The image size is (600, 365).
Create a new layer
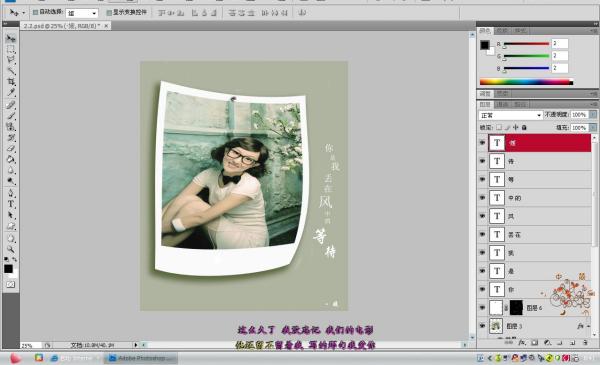point(573,342)
